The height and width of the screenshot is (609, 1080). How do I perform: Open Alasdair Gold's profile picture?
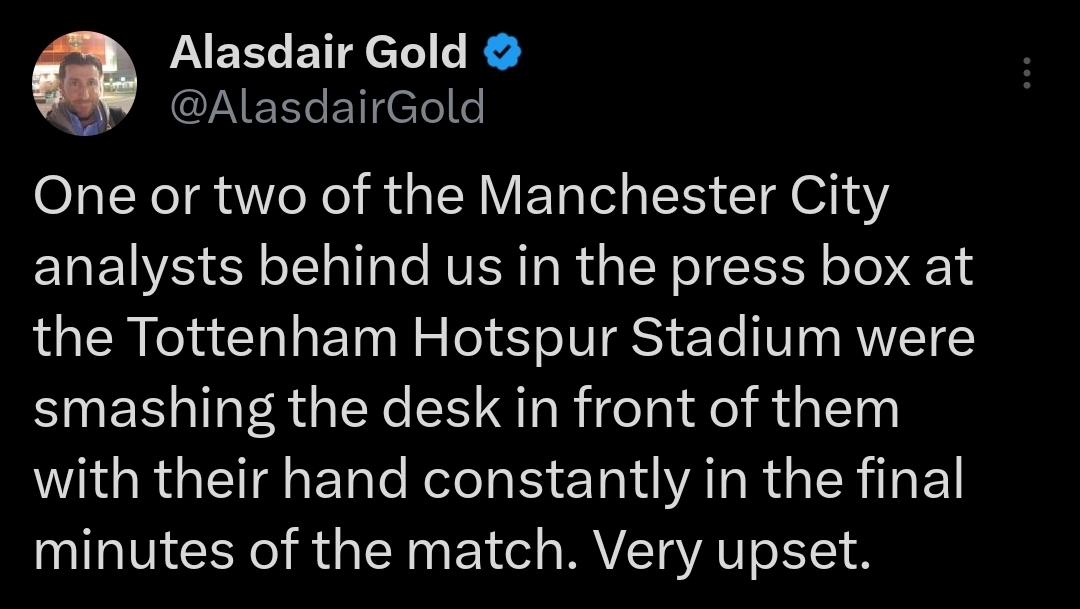[79, 82]
